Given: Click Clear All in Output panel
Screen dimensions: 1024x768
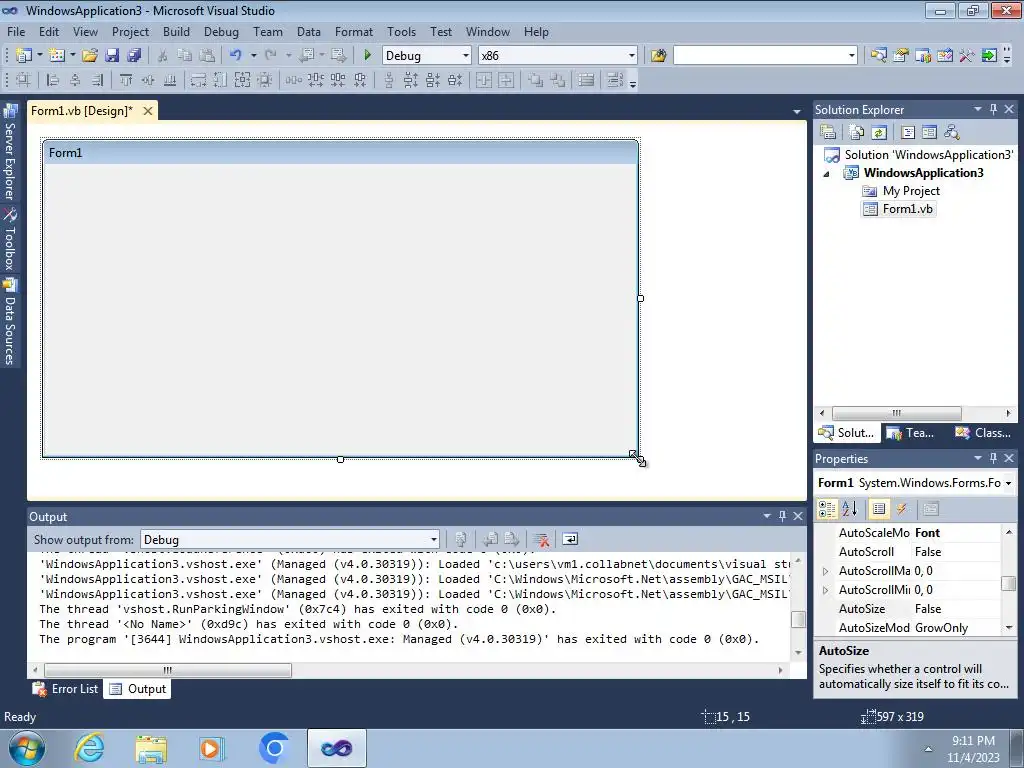Looking at the screenshot, I should click(541, 539).
